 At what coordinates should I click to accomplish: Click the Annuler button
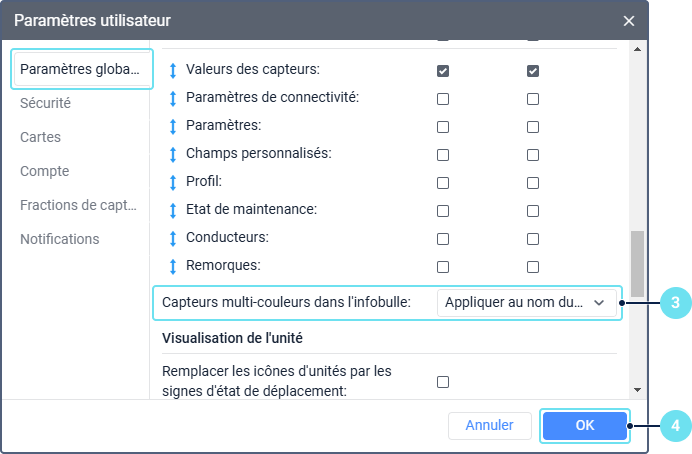pyautogui.click(x=489, y=425)
